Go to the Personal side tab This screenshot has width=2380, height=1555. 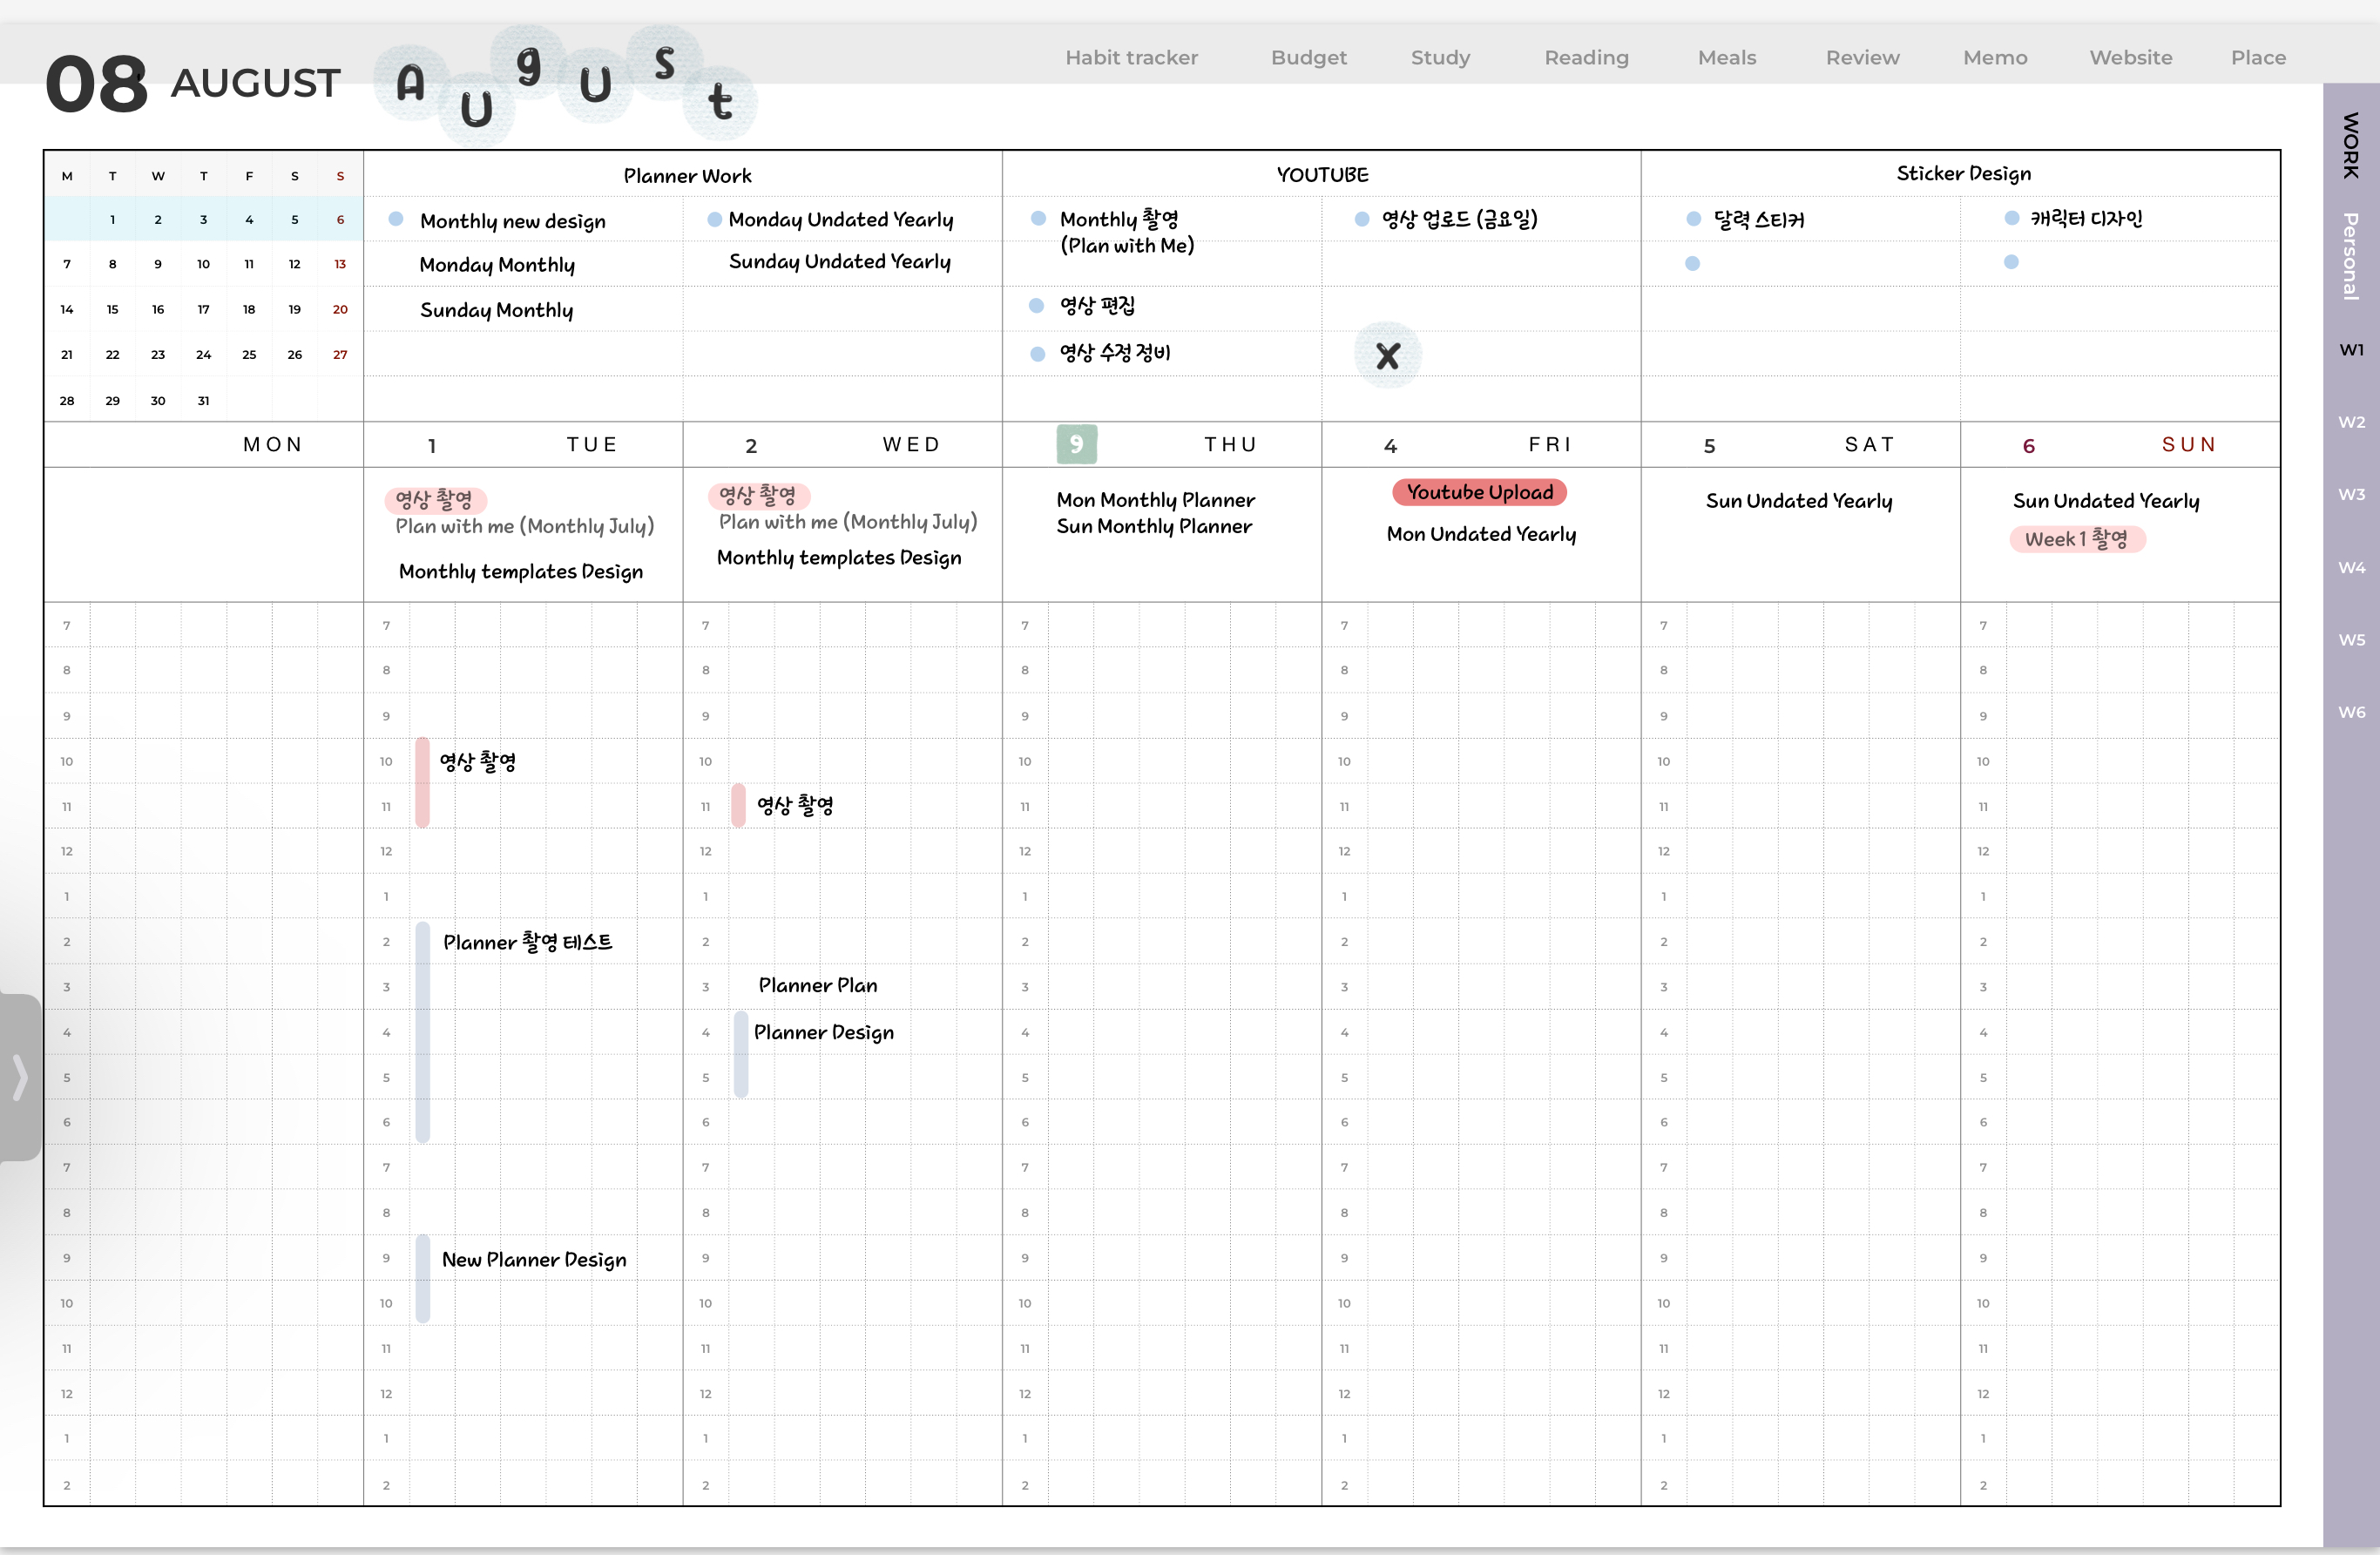[2351, 256]
